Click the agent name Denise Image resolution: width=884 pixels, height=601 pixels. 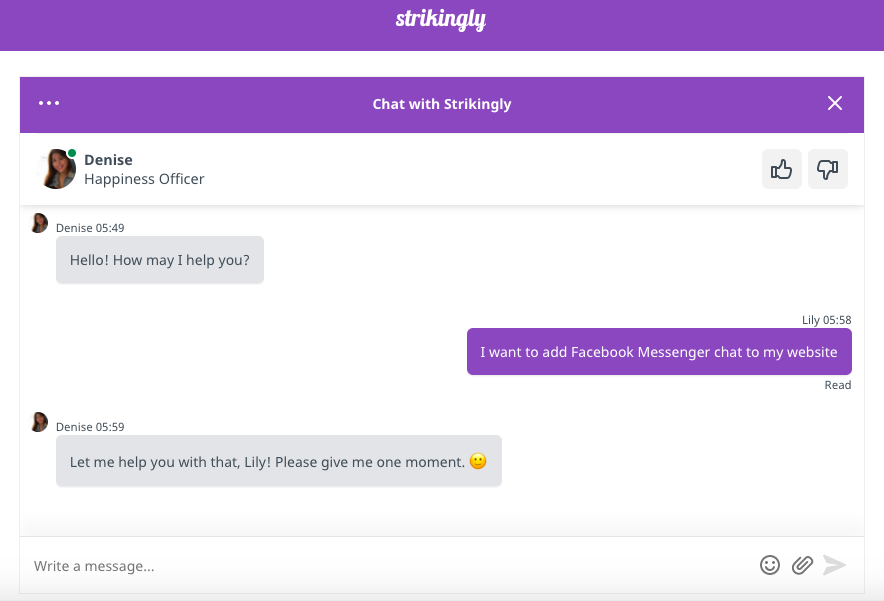[108, 160]
